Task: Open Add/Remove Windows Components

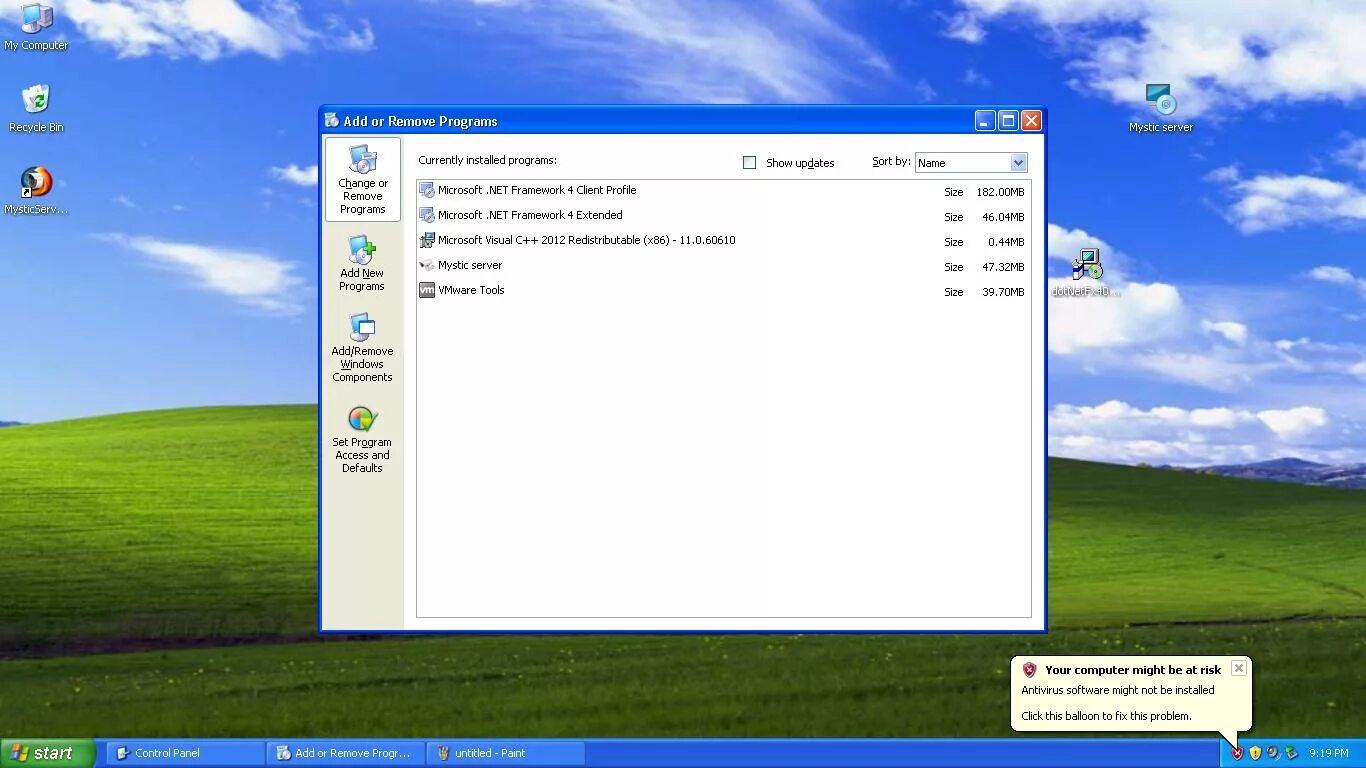Action: (362, 347)
